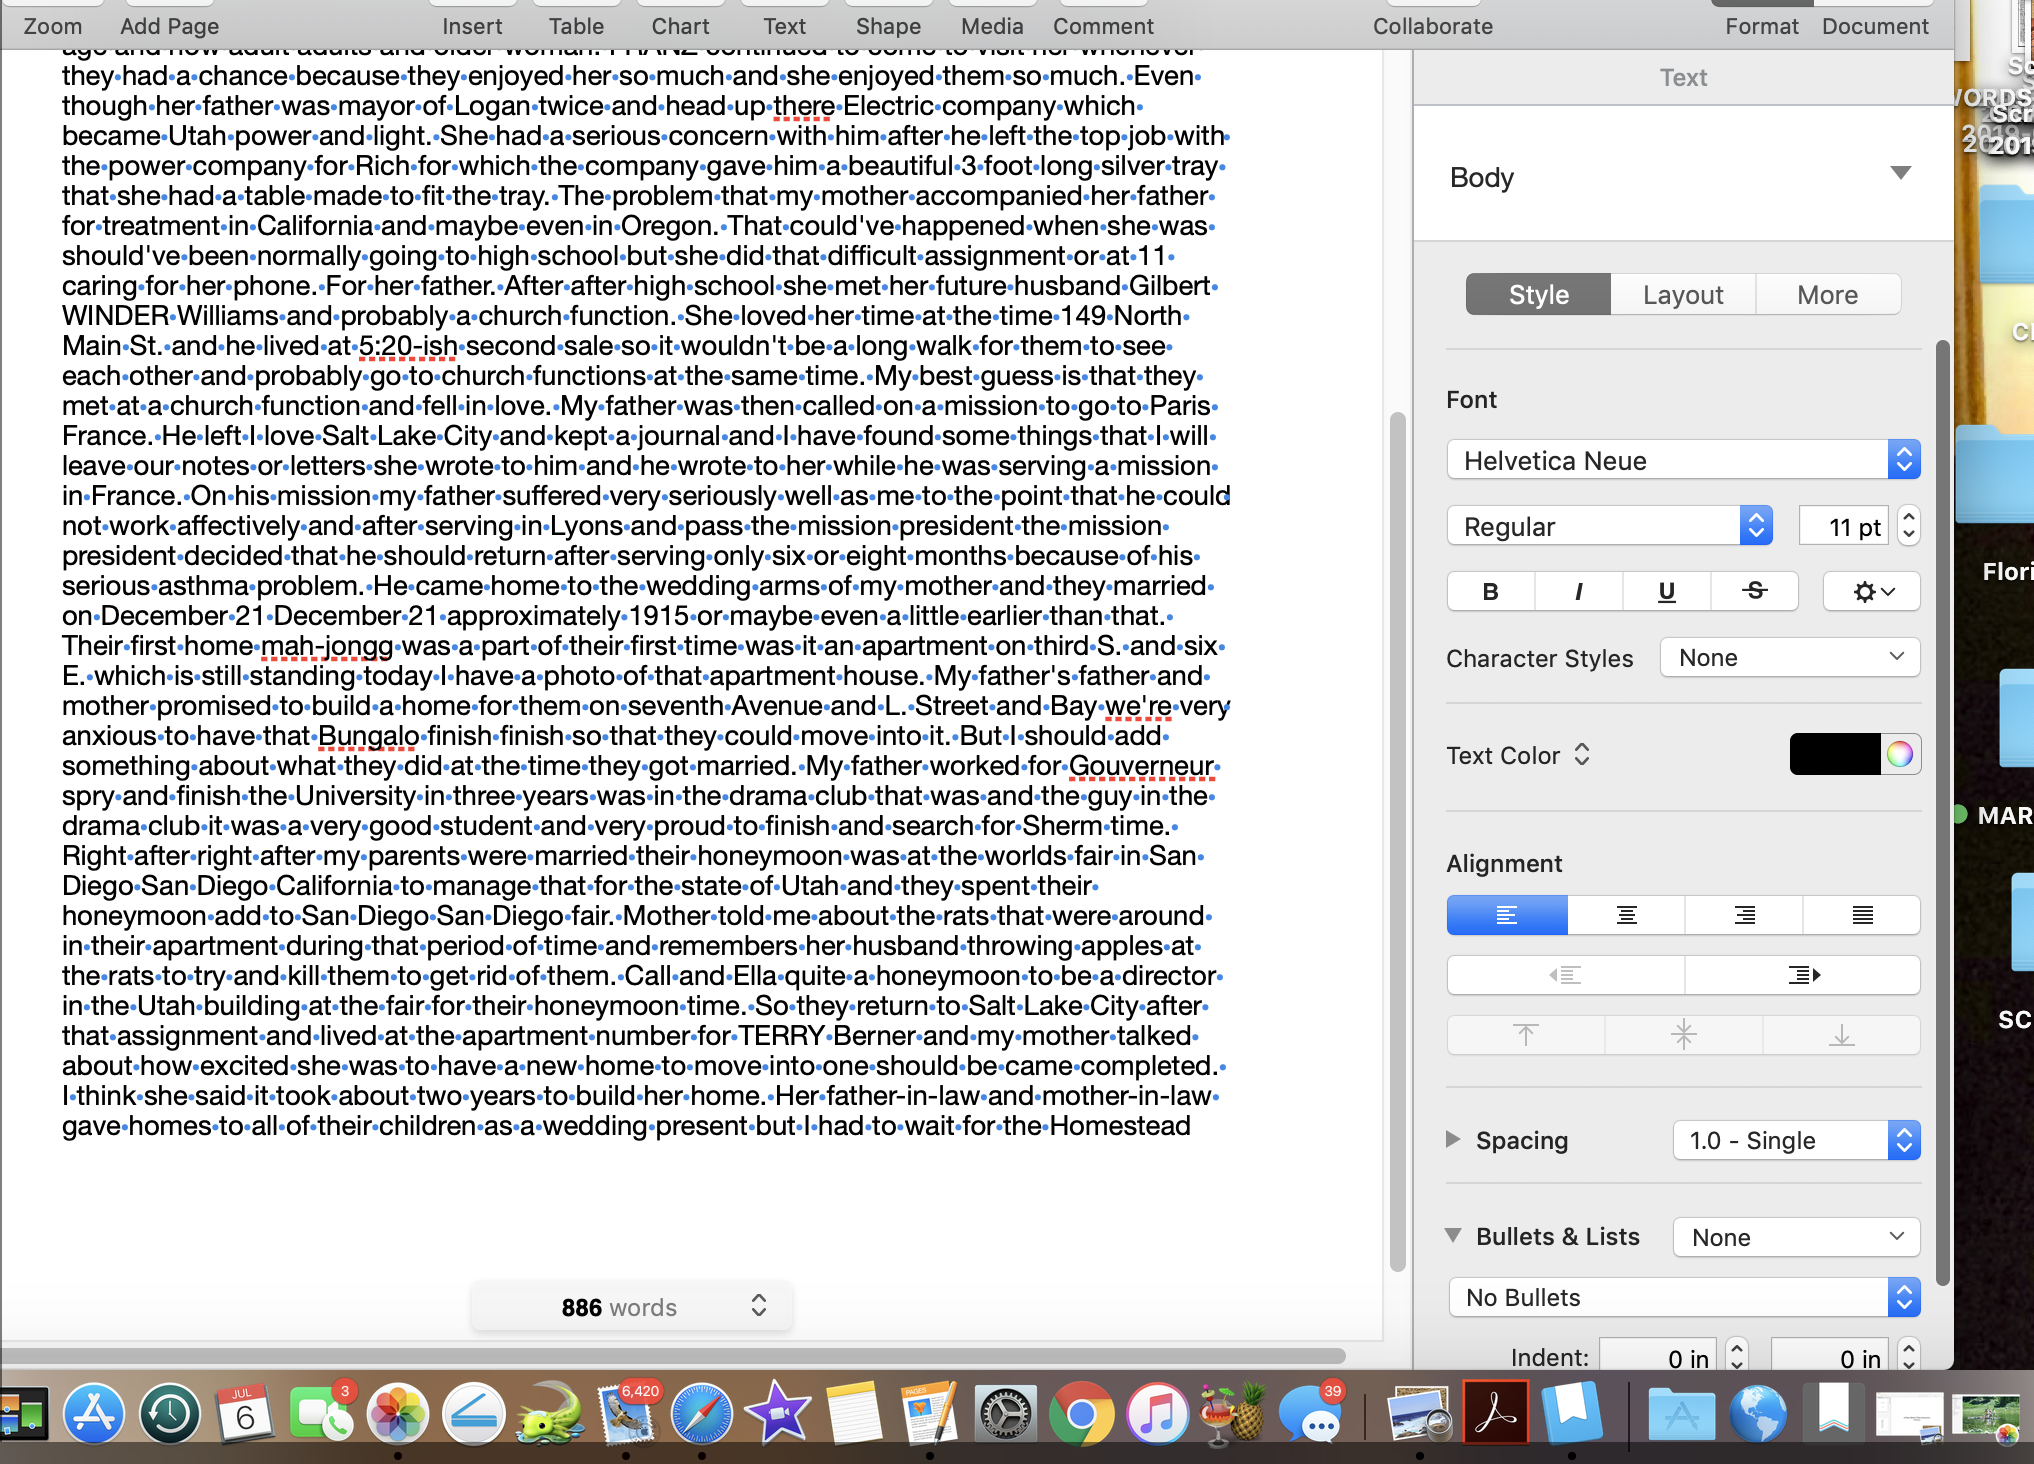
Task: Open advanced font options gear
Action: pyautogui.click(x=1871, y=591)
